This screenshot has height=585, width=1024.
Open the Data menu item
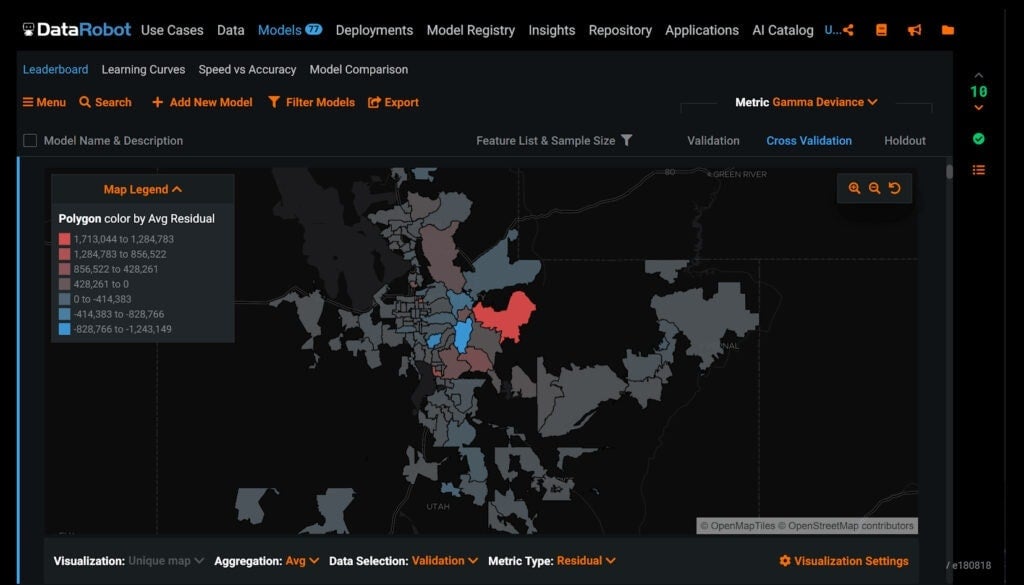point(231,30)
